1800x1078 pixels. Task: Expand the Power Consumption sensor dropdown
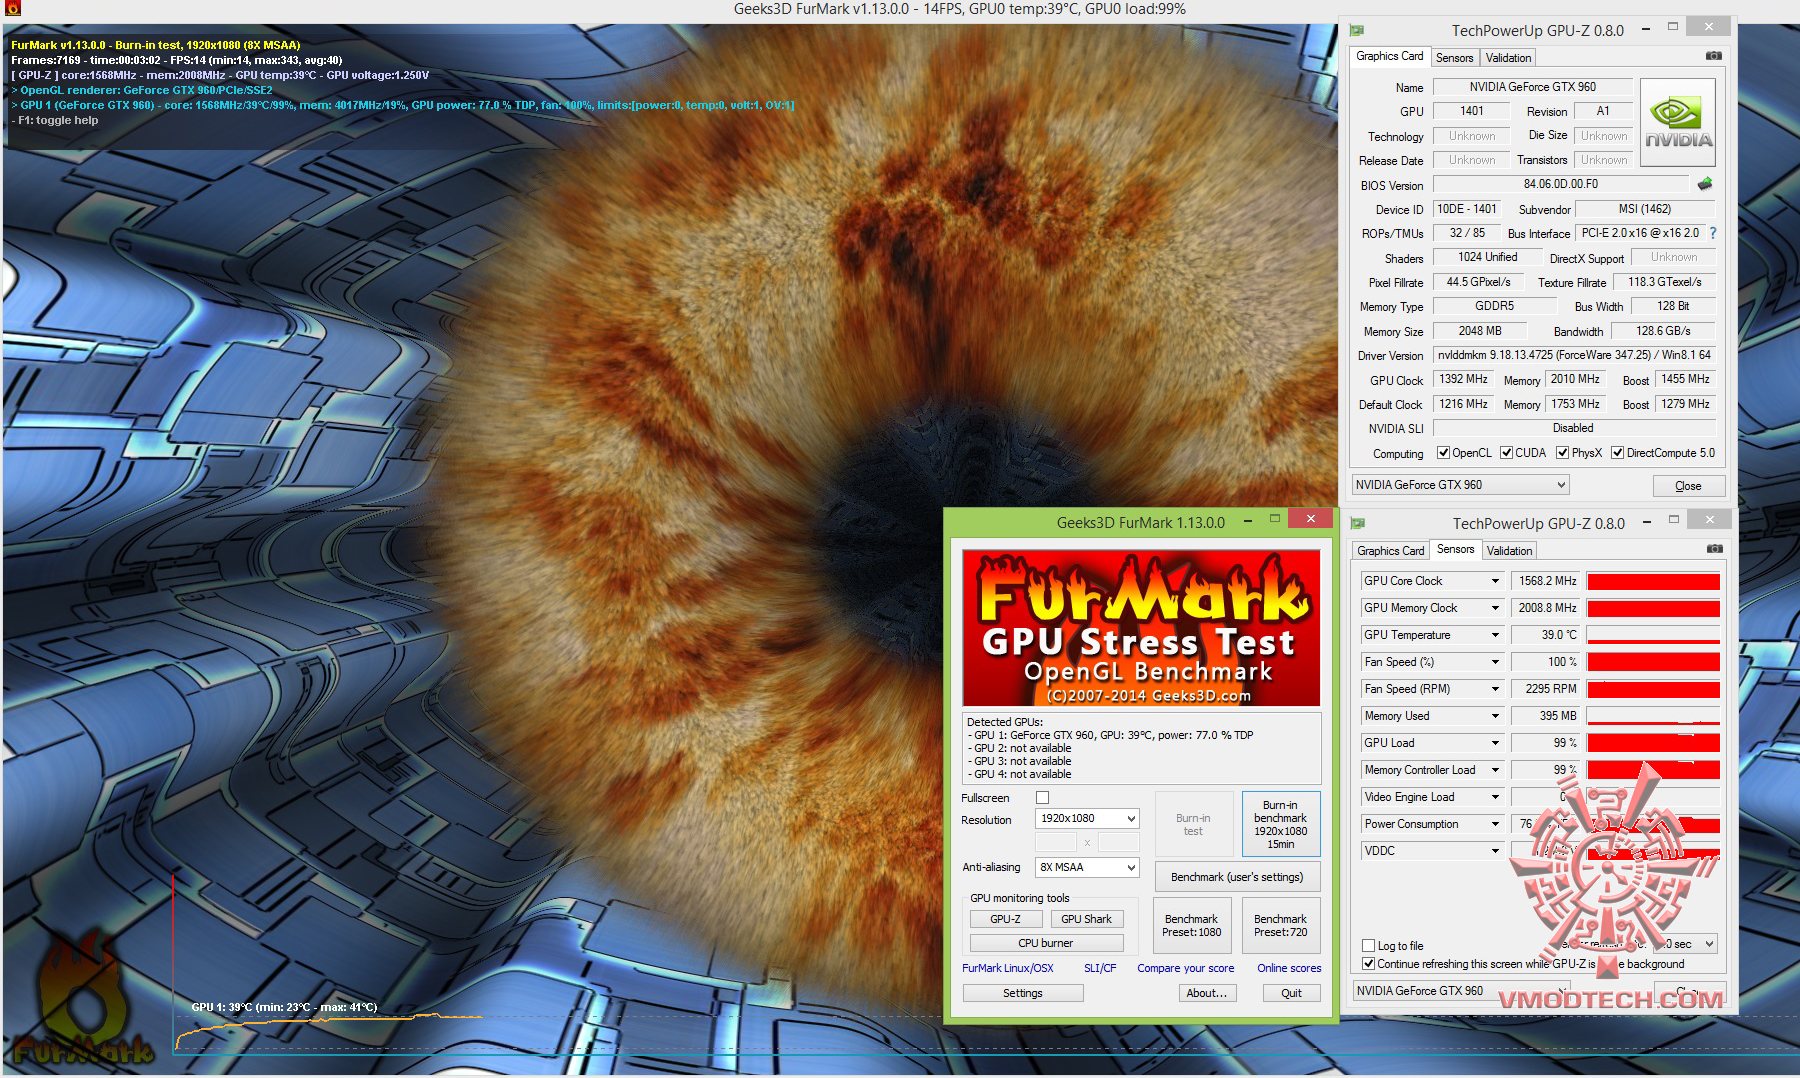pos(1495,824)
